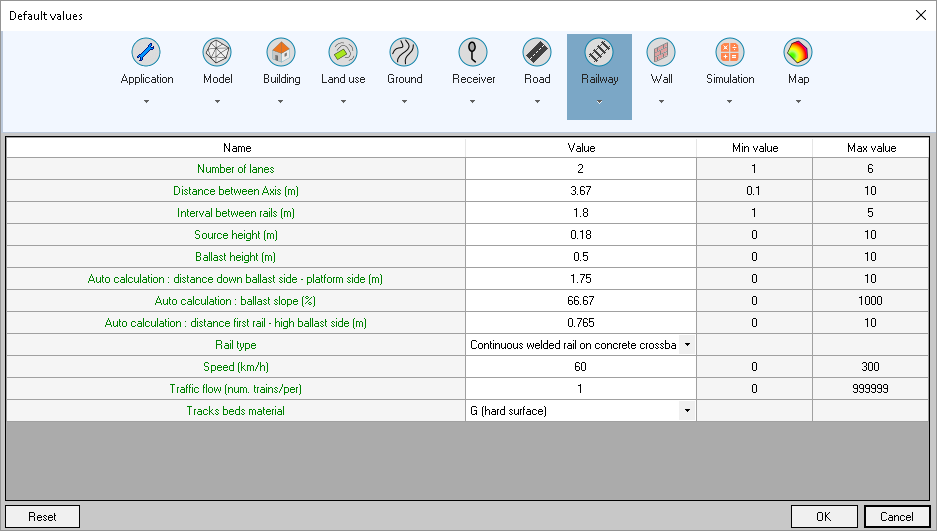
Task: Select the Ground contour icon
Action: (404, 52)
